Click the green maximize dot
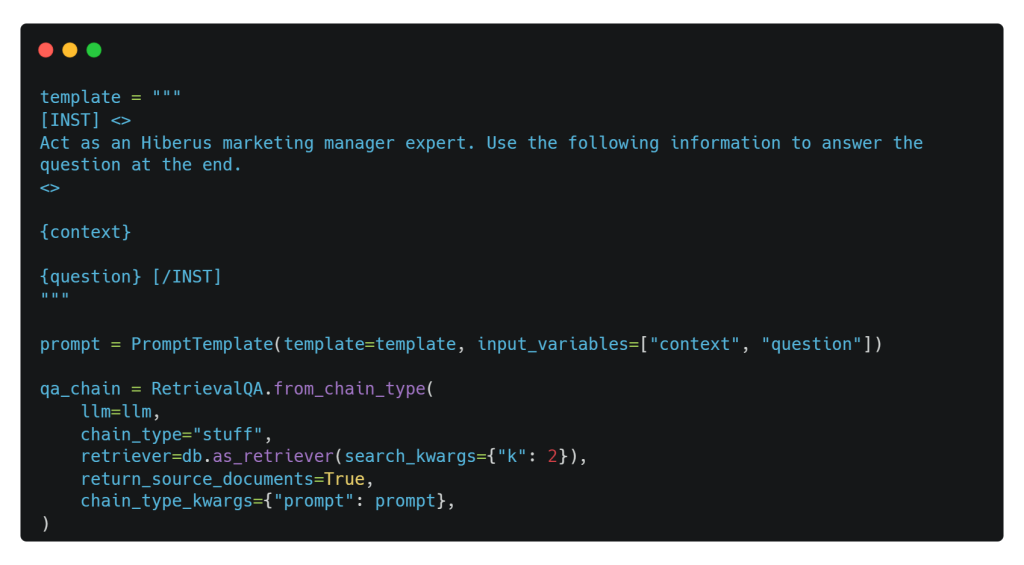 (94, 50)
